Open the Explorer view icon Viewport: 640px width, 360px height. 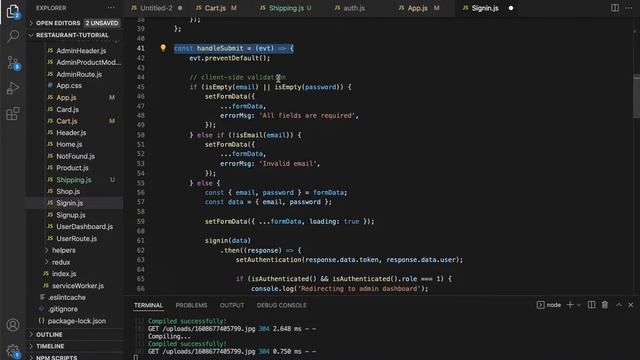pyautogui.click(x=13, y=11)
